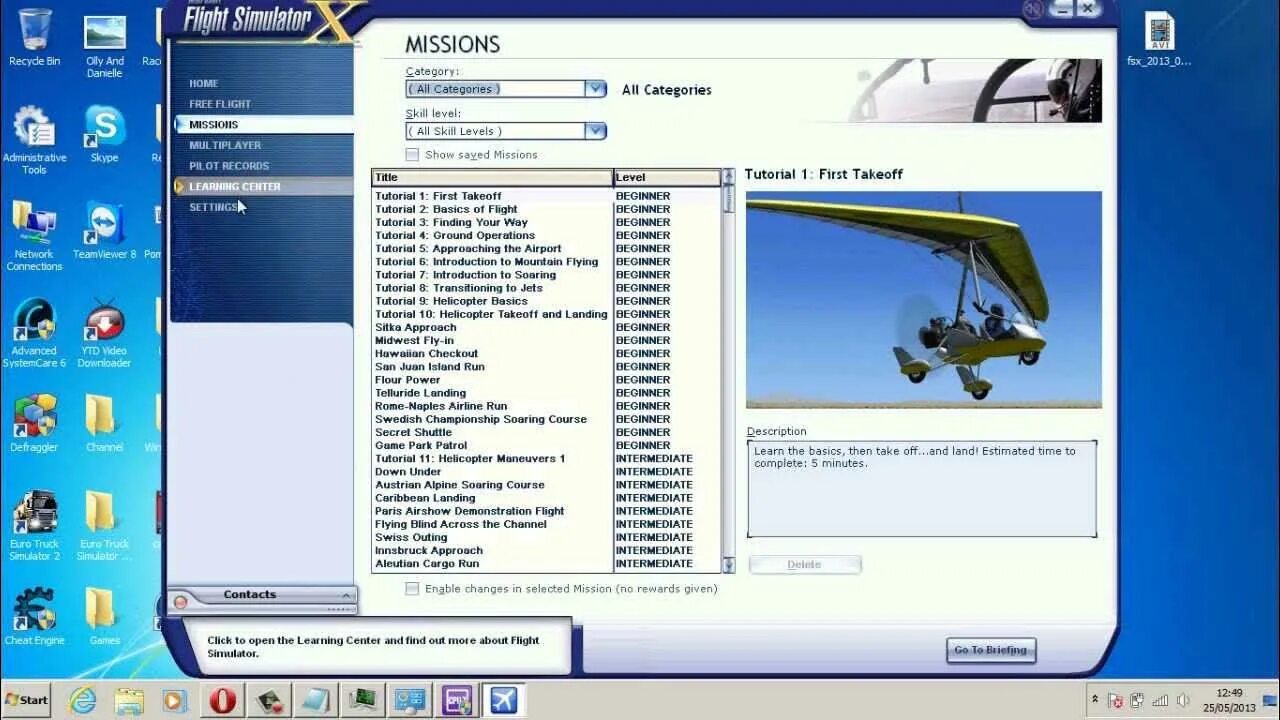Show hidden system tray icons
Viewport: 1280px width, 720px height.
(1095, 700)
